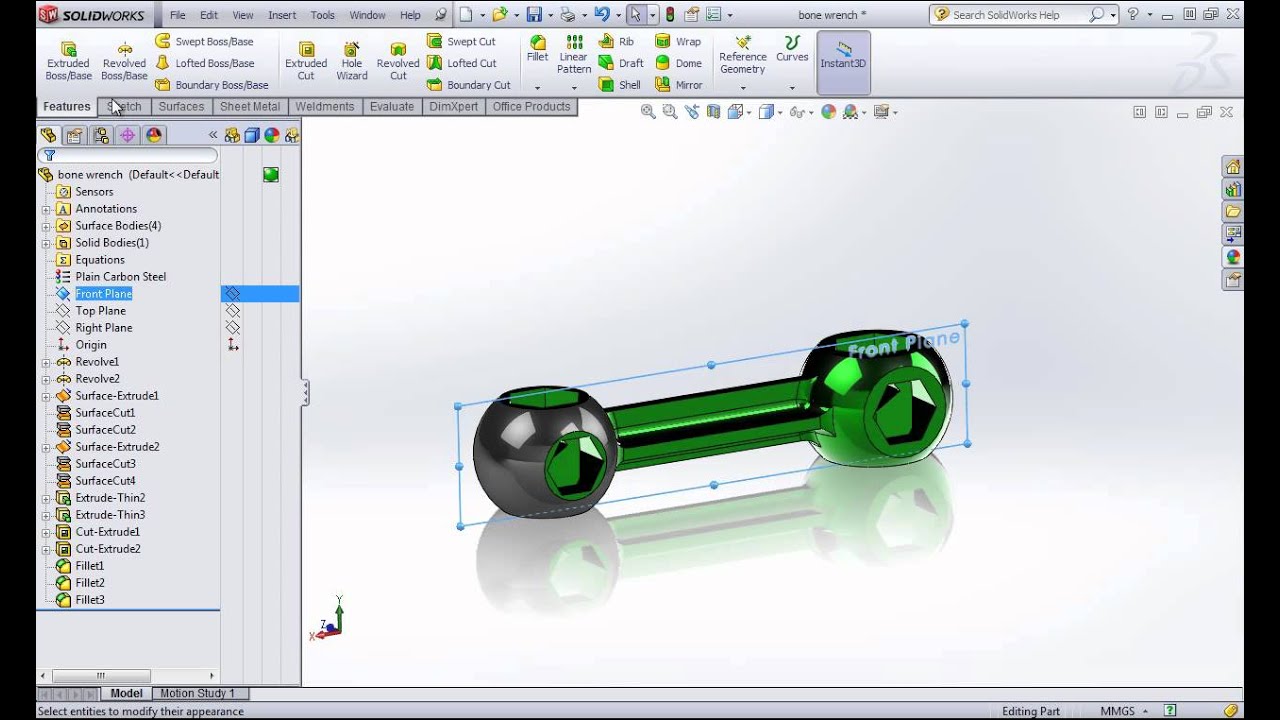Switch to the Evaluate tab
Viewport: 1280px width, 720px height.
click(392, 107)
